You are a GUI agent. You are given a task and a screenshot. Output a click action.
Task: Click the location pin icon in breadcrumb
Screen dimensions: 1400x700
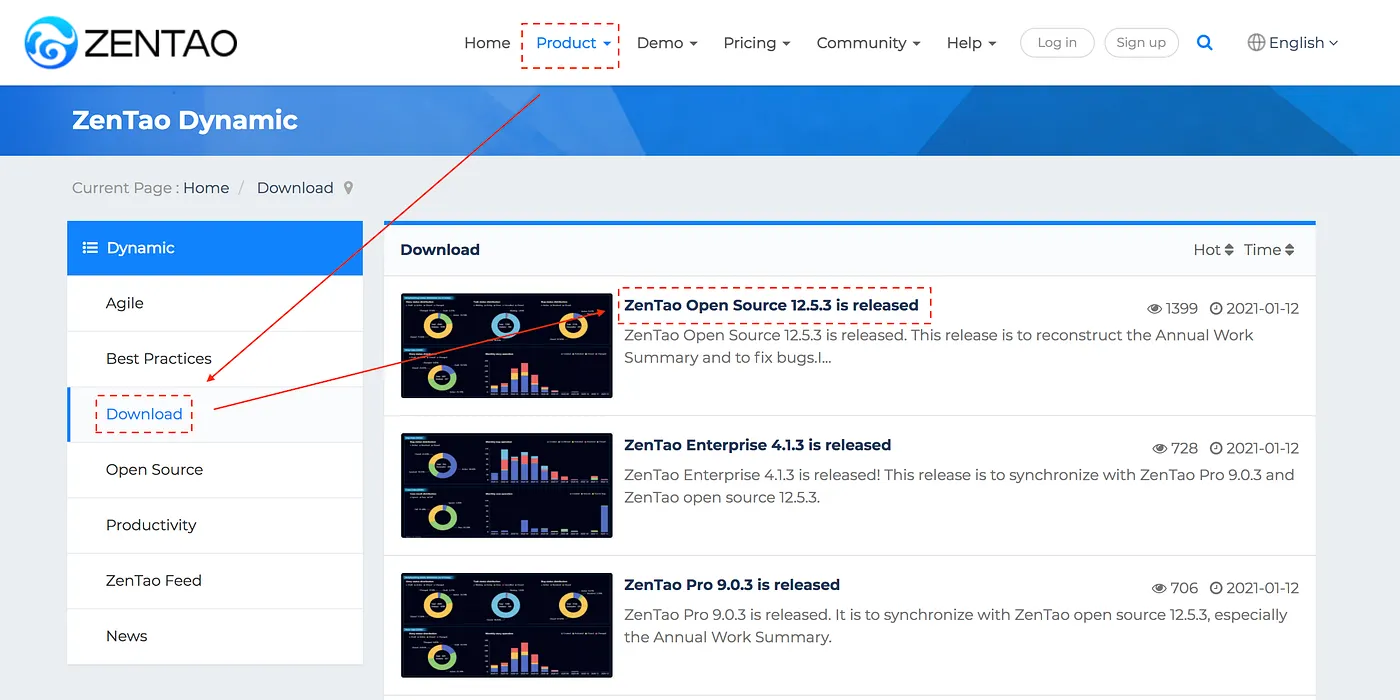point(348,188)
